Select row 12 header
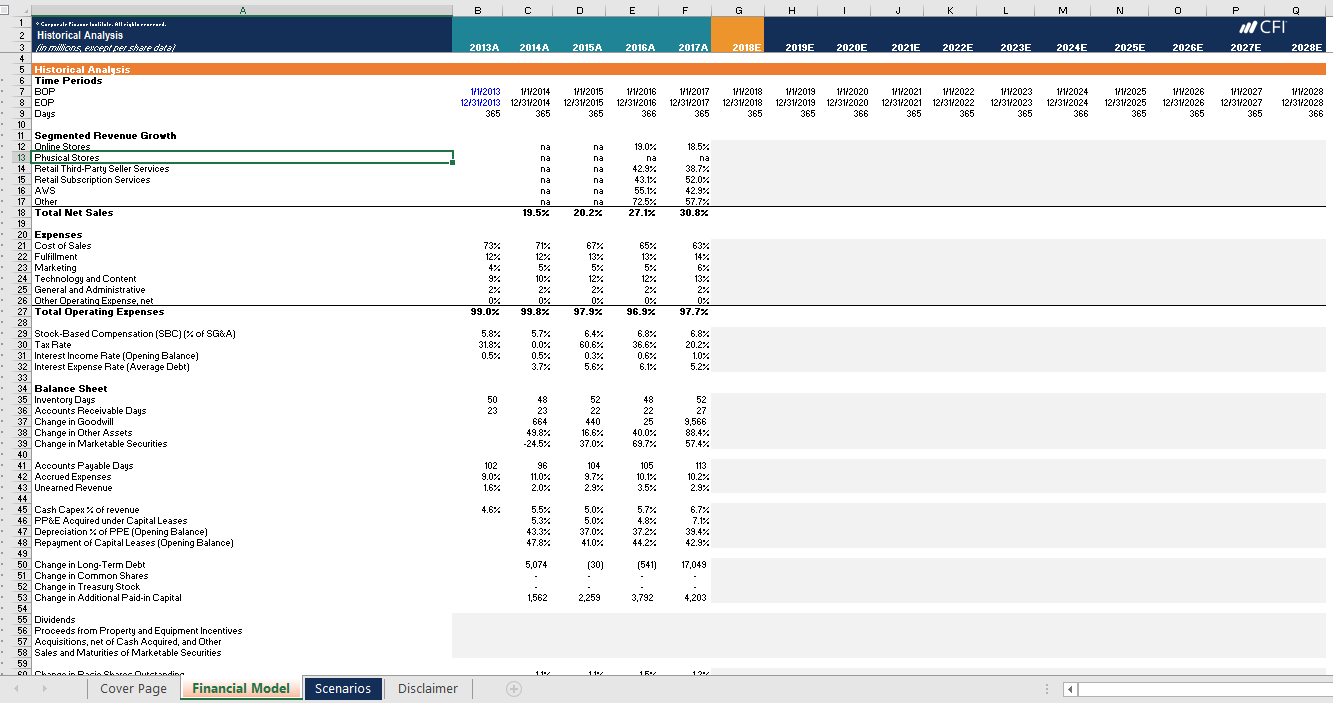 tap(20, 146)
